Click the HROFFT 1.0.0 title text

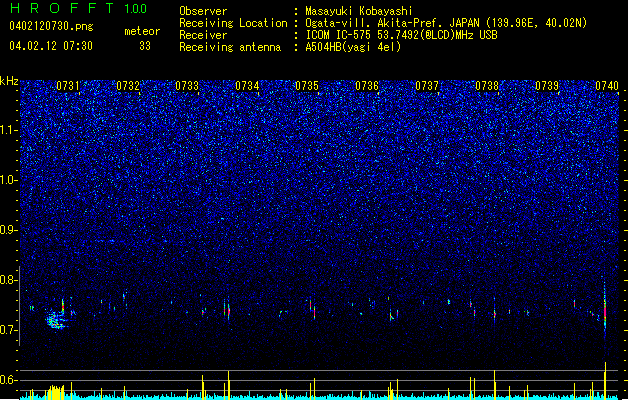(x=78, y=8)
